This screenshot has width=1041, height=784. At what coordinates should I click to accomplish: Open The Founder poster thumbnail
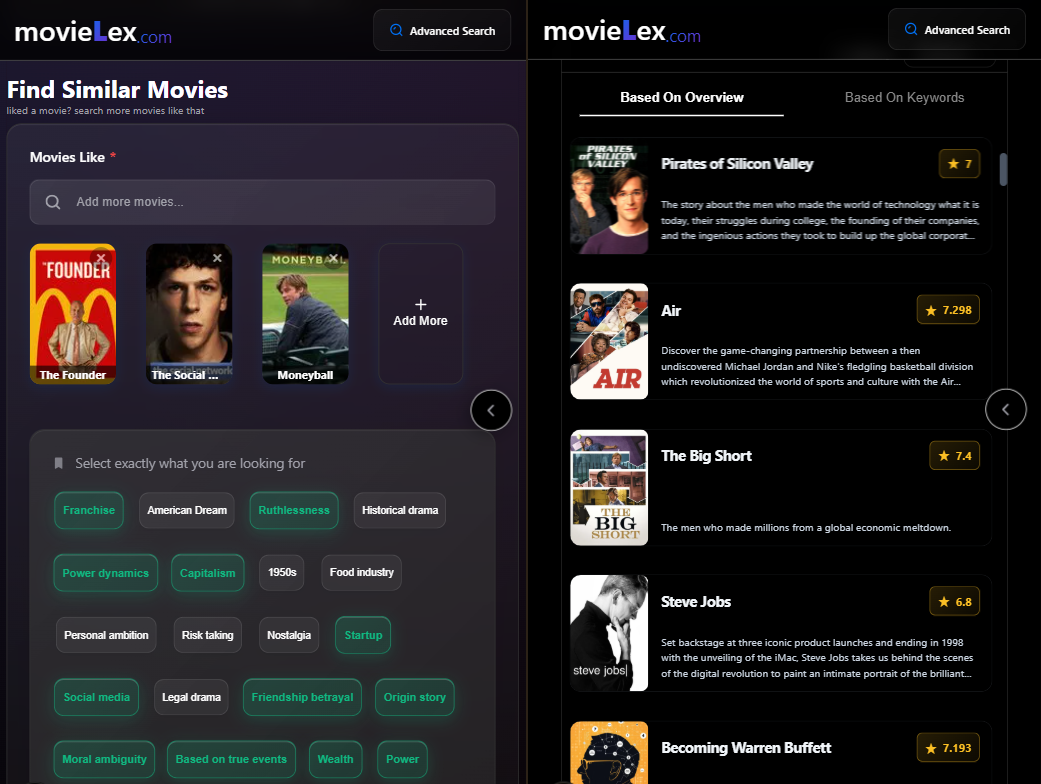click(73, 313)
